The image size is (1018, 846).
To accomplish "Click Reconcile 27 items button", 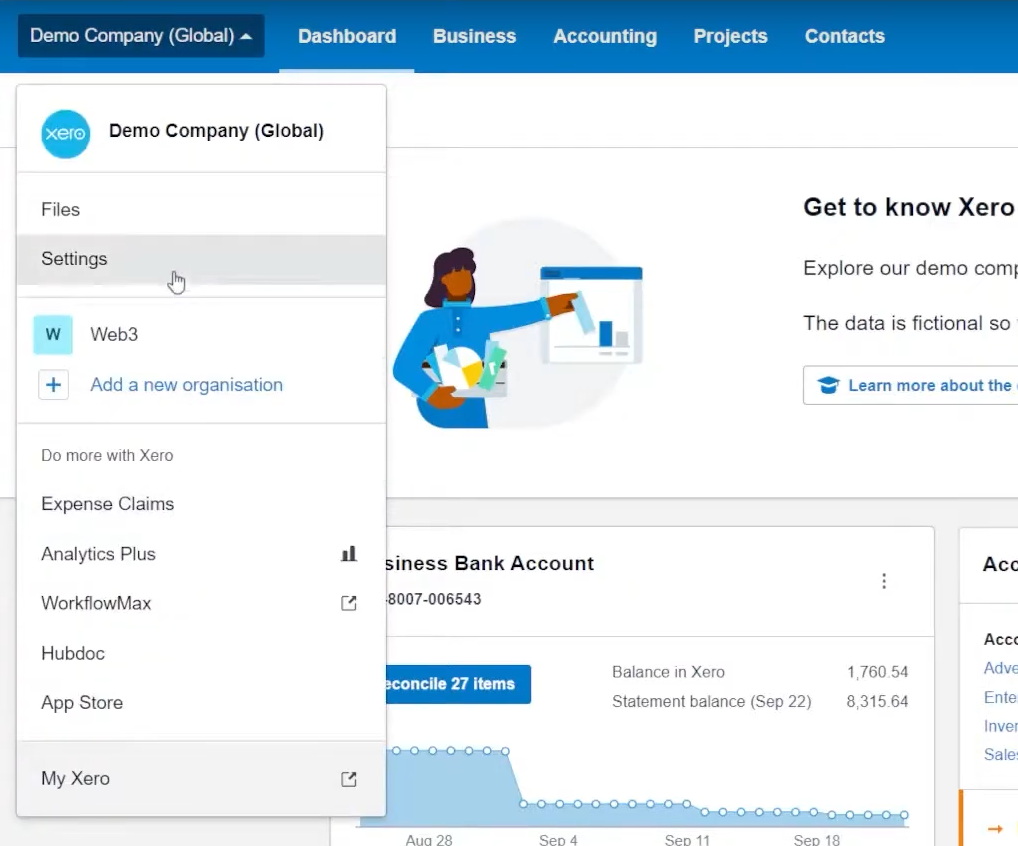I will 458,684.
